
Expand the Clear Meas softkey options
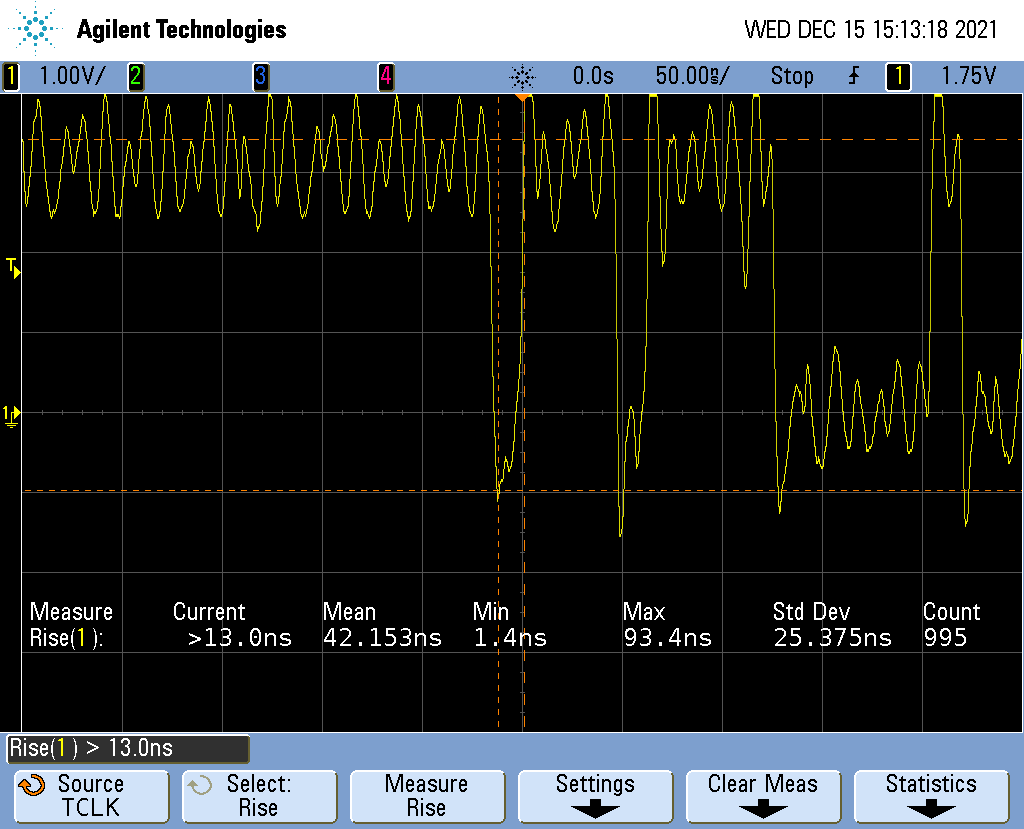[763, 795]
